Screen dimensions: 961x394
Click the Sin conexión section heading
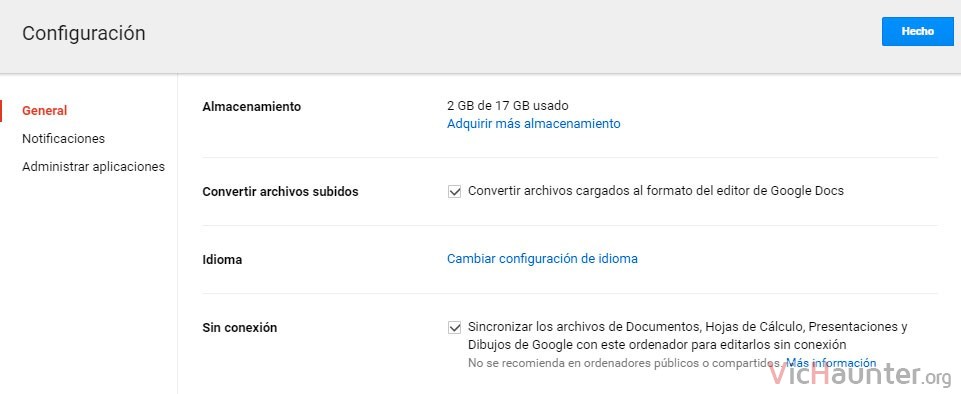240,328
